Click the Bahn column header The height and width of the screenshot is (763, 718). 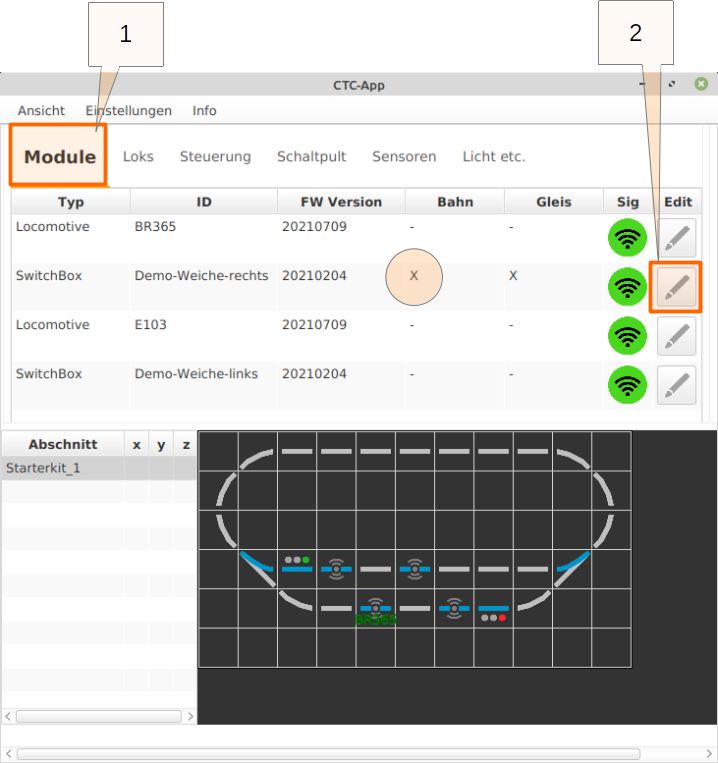455,201
